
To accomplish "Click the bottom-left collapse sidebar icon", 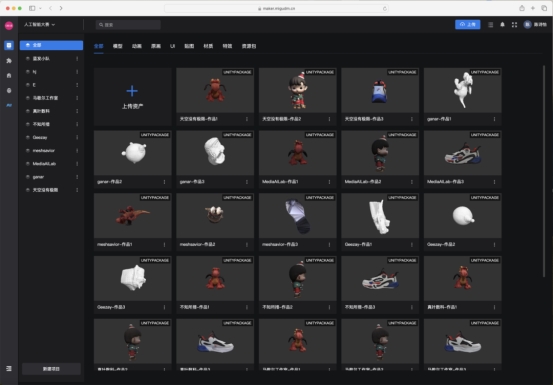I will click(x=9, y=368).
